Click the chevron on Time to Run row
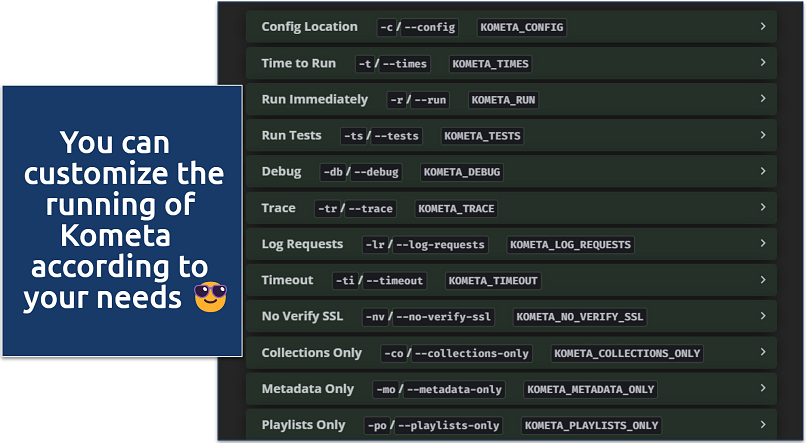The image size is (806, 443). [x=763, y=63]
